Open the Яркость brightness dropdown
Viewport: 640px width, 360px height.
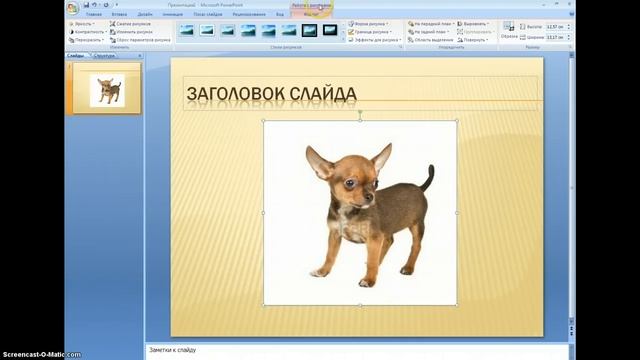(82, 24)
